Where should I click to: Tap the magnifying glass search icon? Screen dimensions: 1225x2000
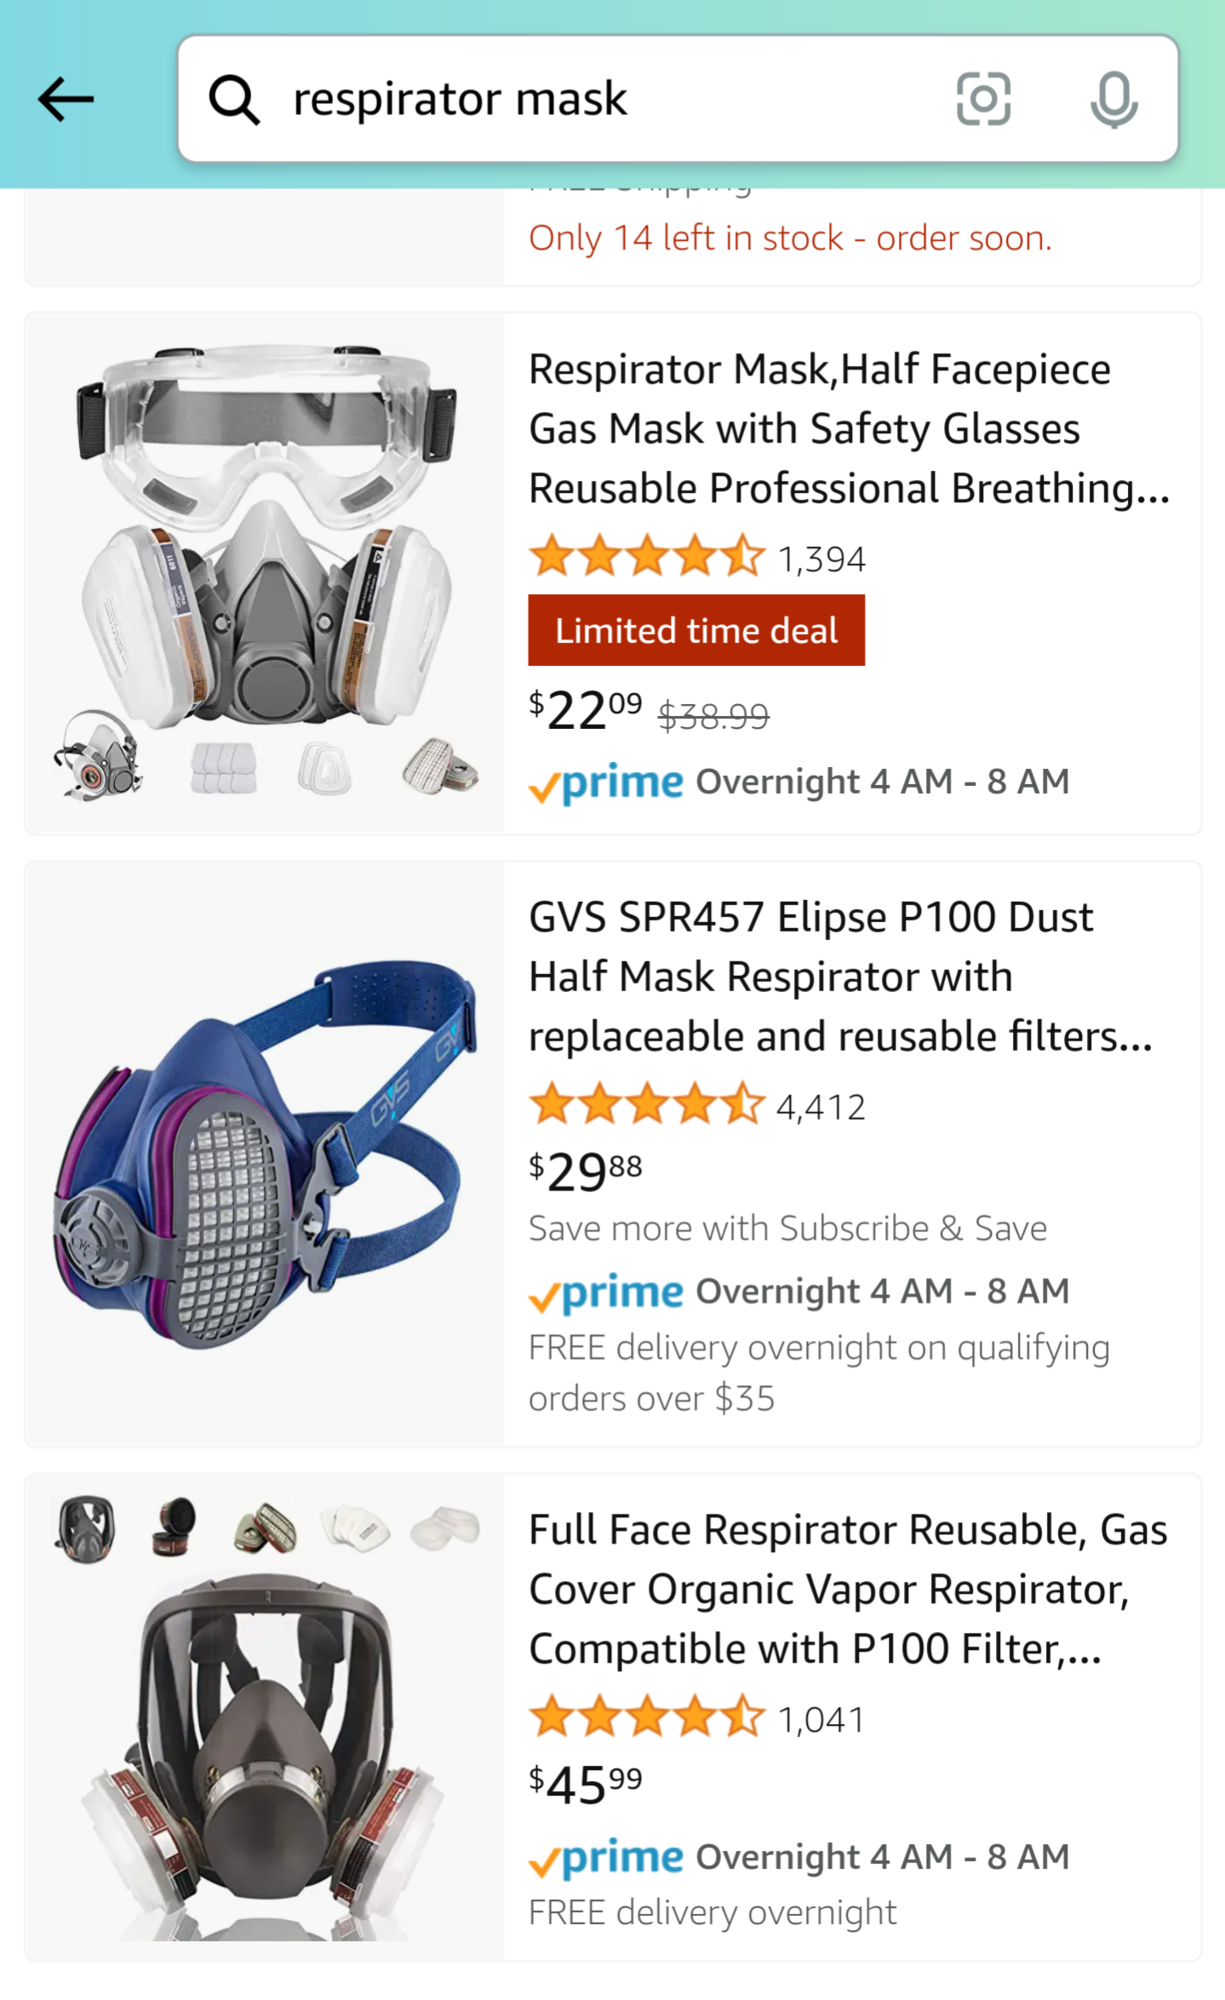tap(234, 99)
